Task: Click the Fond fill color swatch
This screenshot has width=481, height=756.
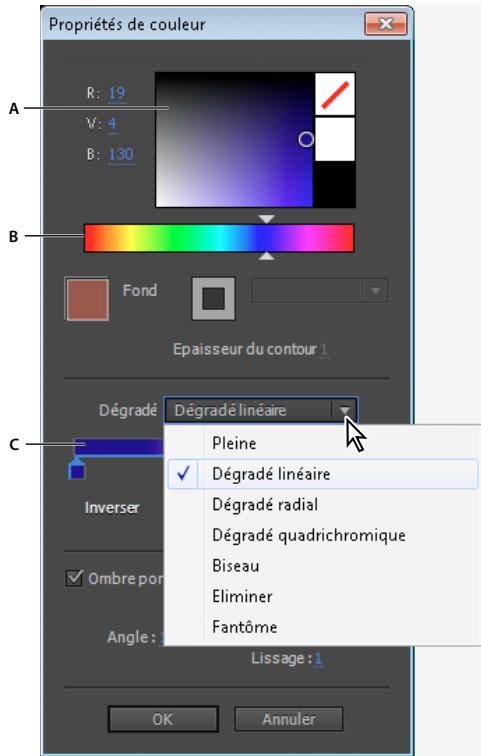Action: point(87,299)
